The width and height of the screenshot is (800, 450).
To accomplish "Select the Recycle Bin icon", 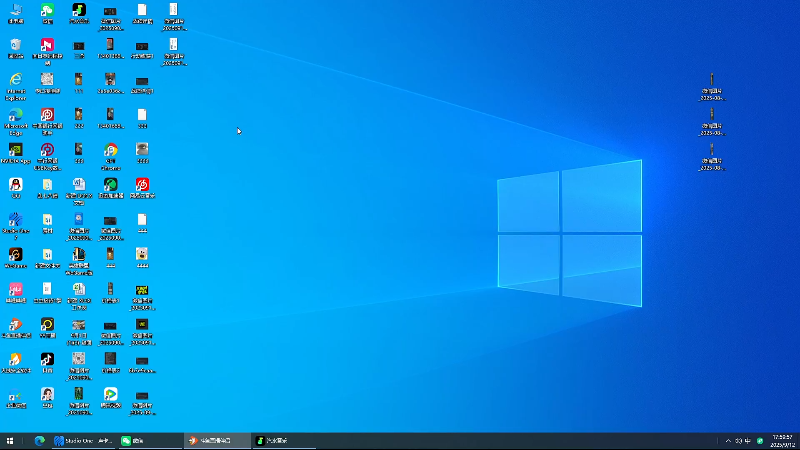I will [x=16, y=48].
